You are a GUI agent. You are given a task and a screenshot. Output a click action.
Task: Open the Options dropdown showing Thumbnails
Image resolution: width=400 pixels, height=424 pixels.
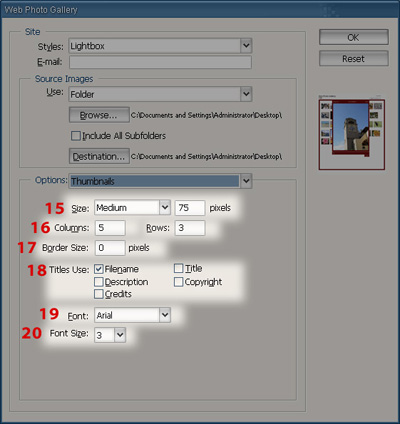click(160, 181)
